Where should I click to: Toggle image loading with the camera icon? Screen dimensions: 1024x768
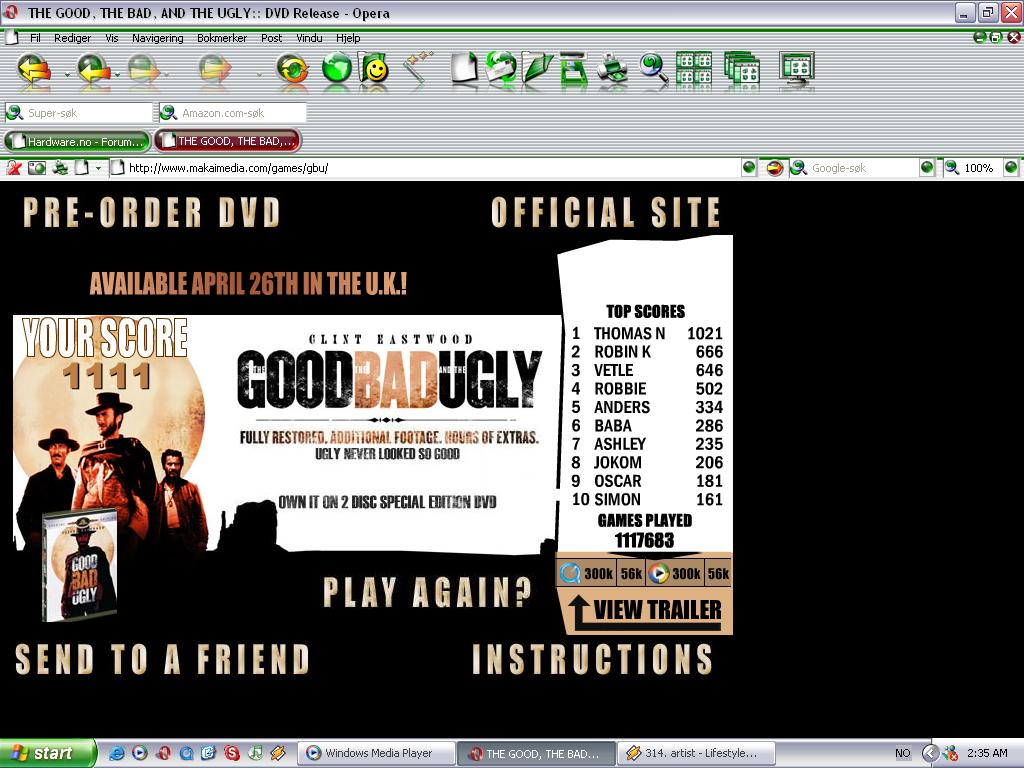pos(37,168)
